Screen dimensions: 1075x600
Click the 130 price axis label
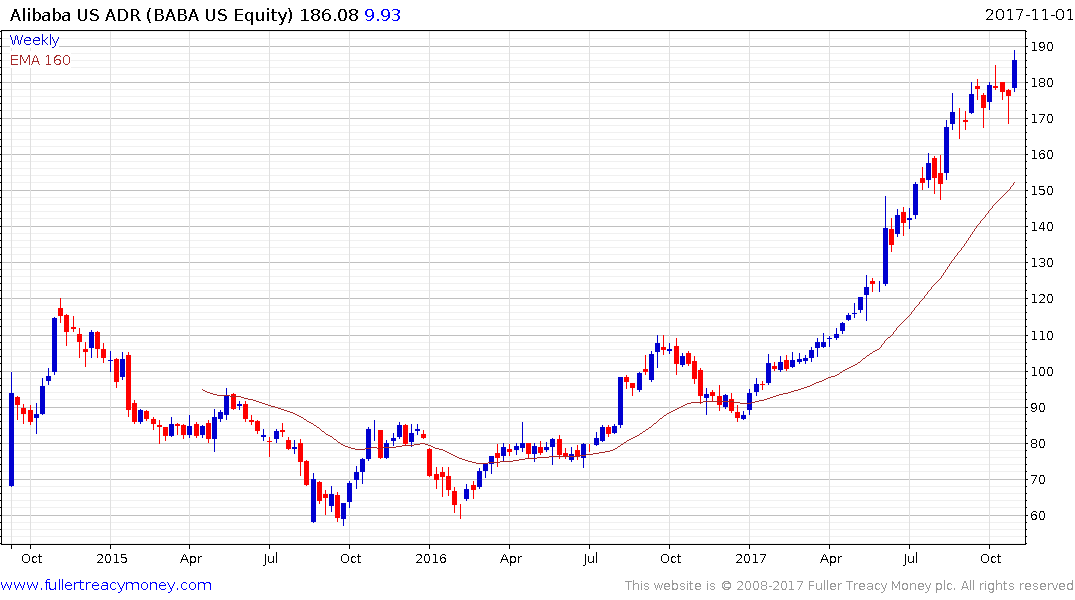1042,263
